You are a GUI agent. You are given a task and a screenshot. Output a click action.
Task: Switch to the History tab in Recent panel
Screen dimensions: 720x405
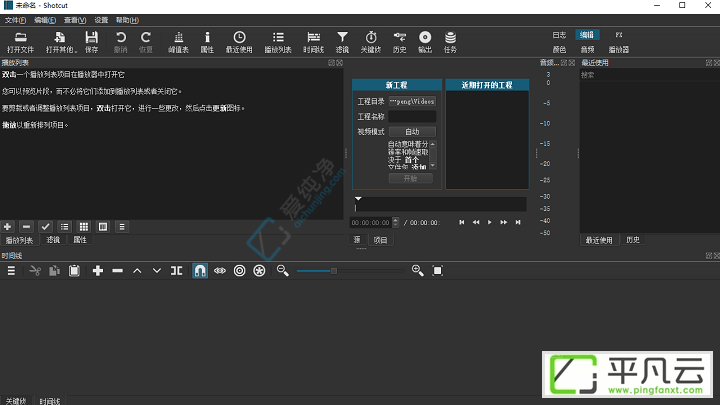coord(633,240)
